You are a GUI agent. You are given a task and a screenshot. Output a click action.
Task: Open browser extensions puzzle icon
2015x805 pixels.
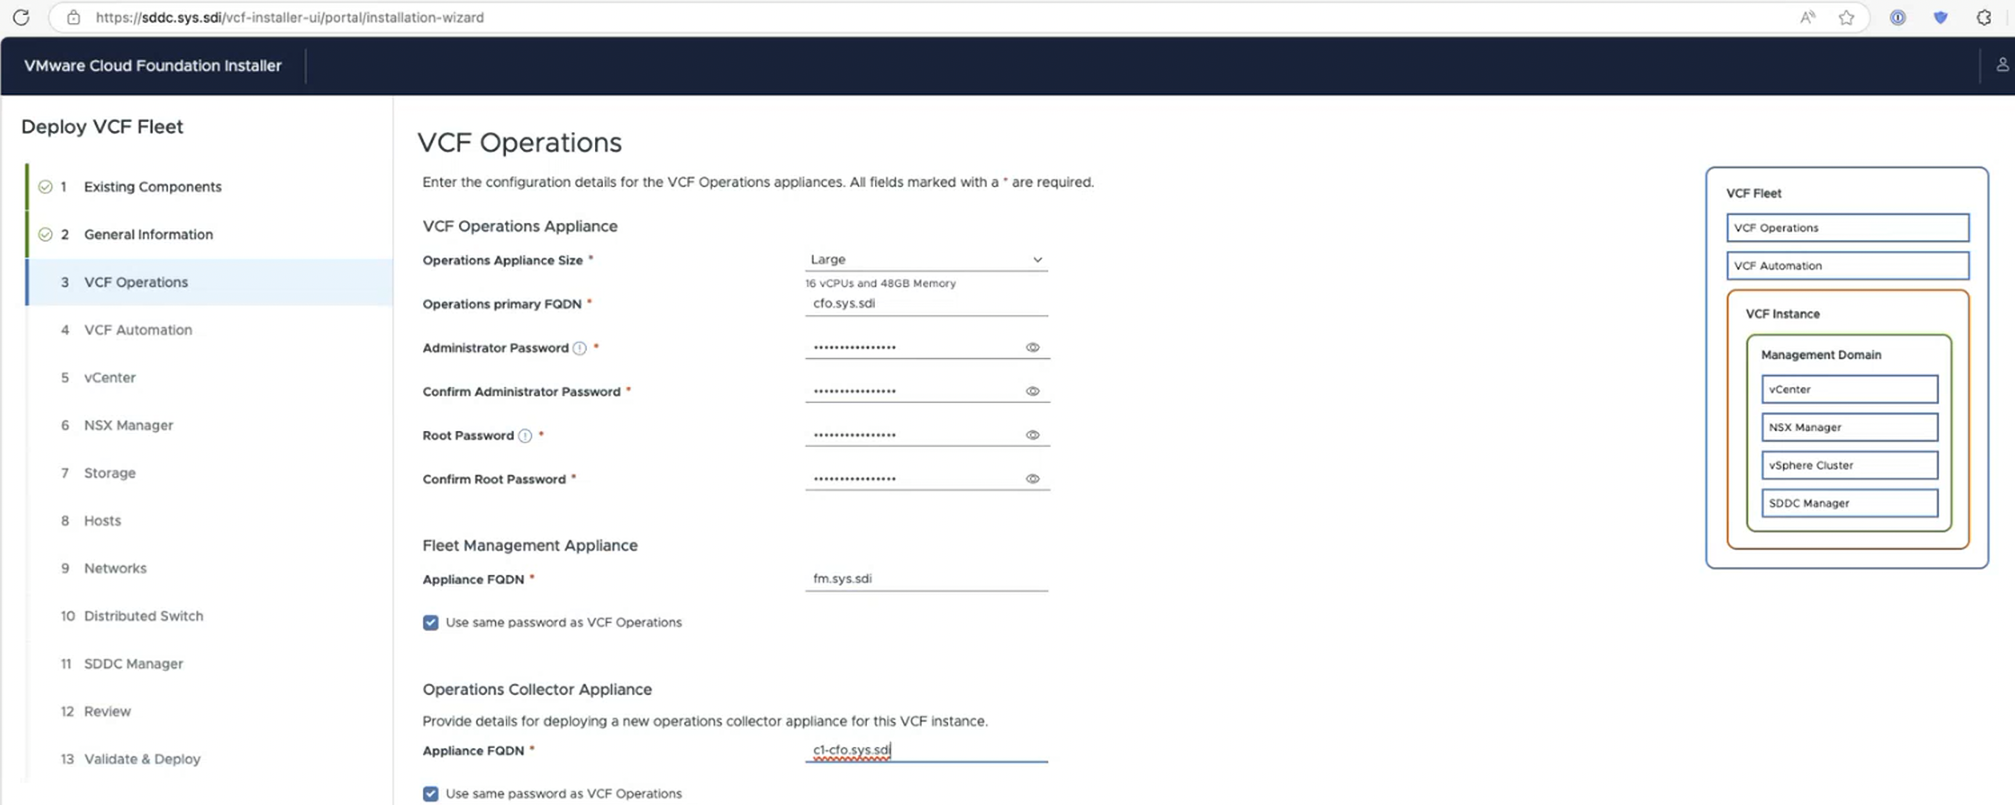pyautogui.click(x=1984, y=17)
